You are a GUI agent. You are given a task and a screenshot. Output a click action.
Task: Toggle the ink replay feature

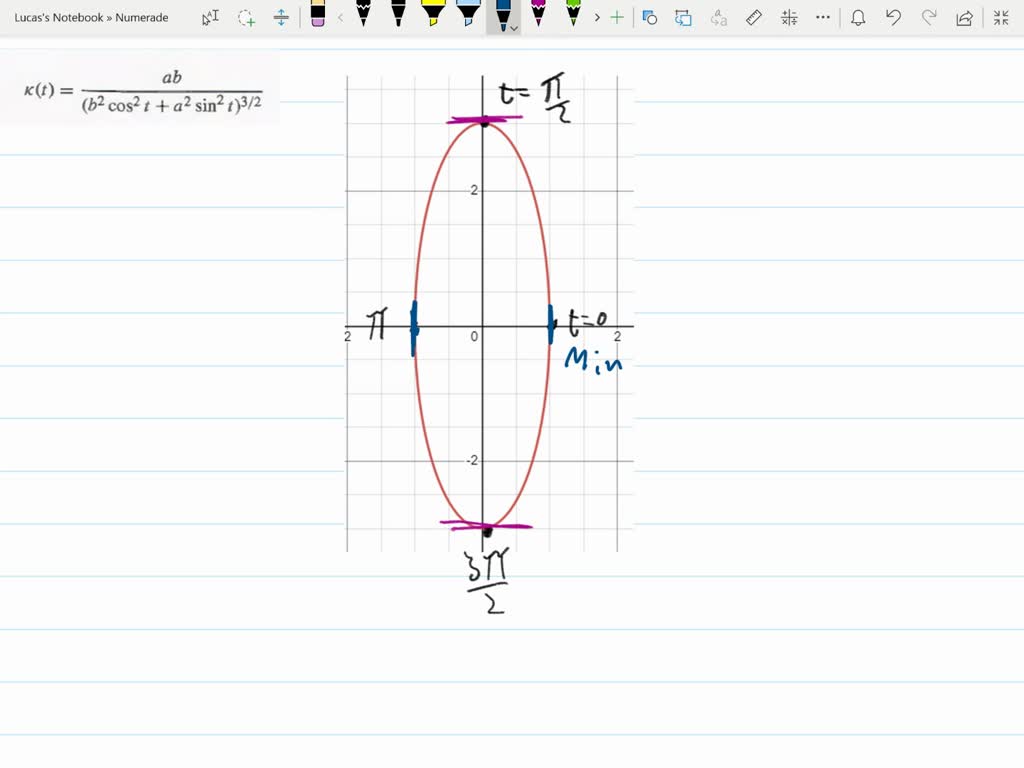pos(683,17)
